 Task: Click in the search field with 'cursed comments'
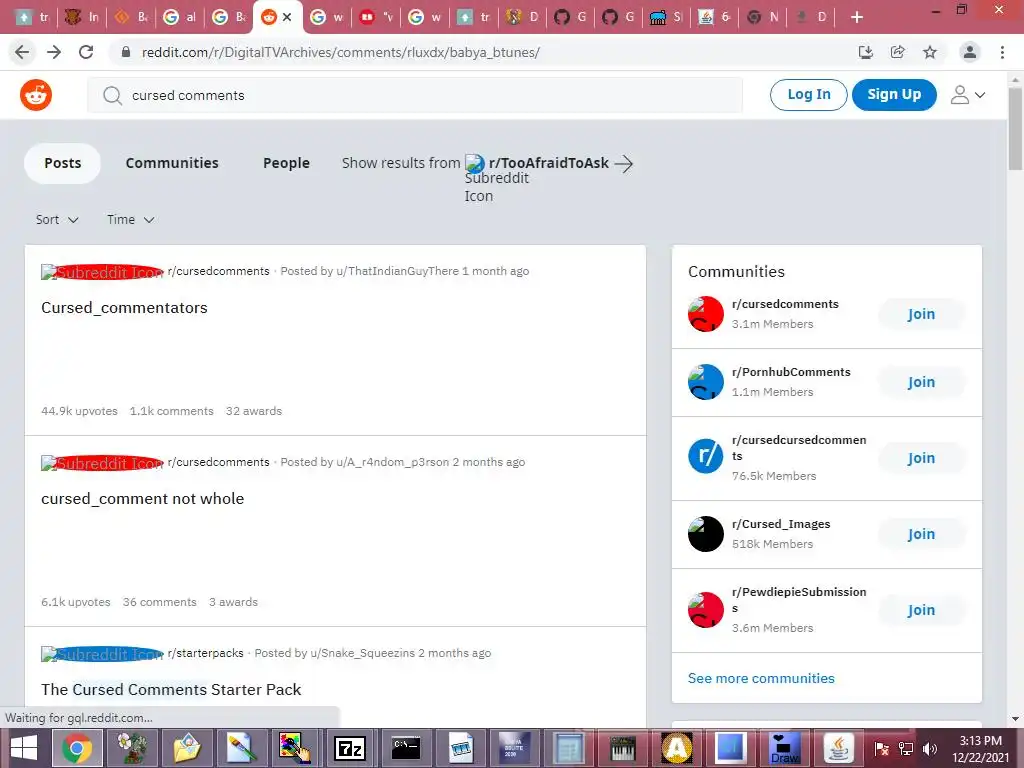coord(415,95)
